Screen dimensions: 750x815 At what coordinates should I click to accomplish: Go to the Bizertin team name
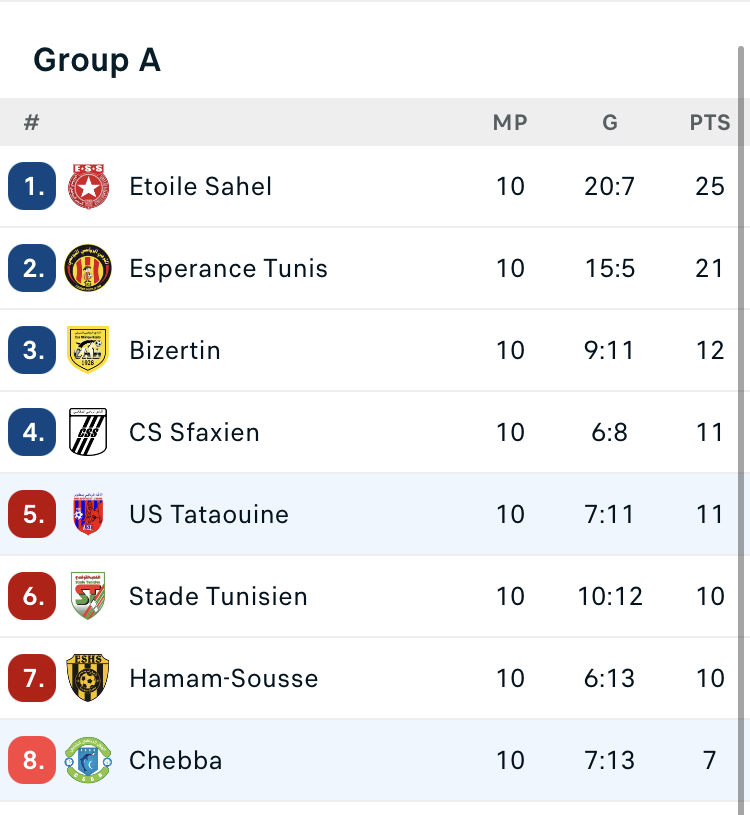[x=175, y=350]
